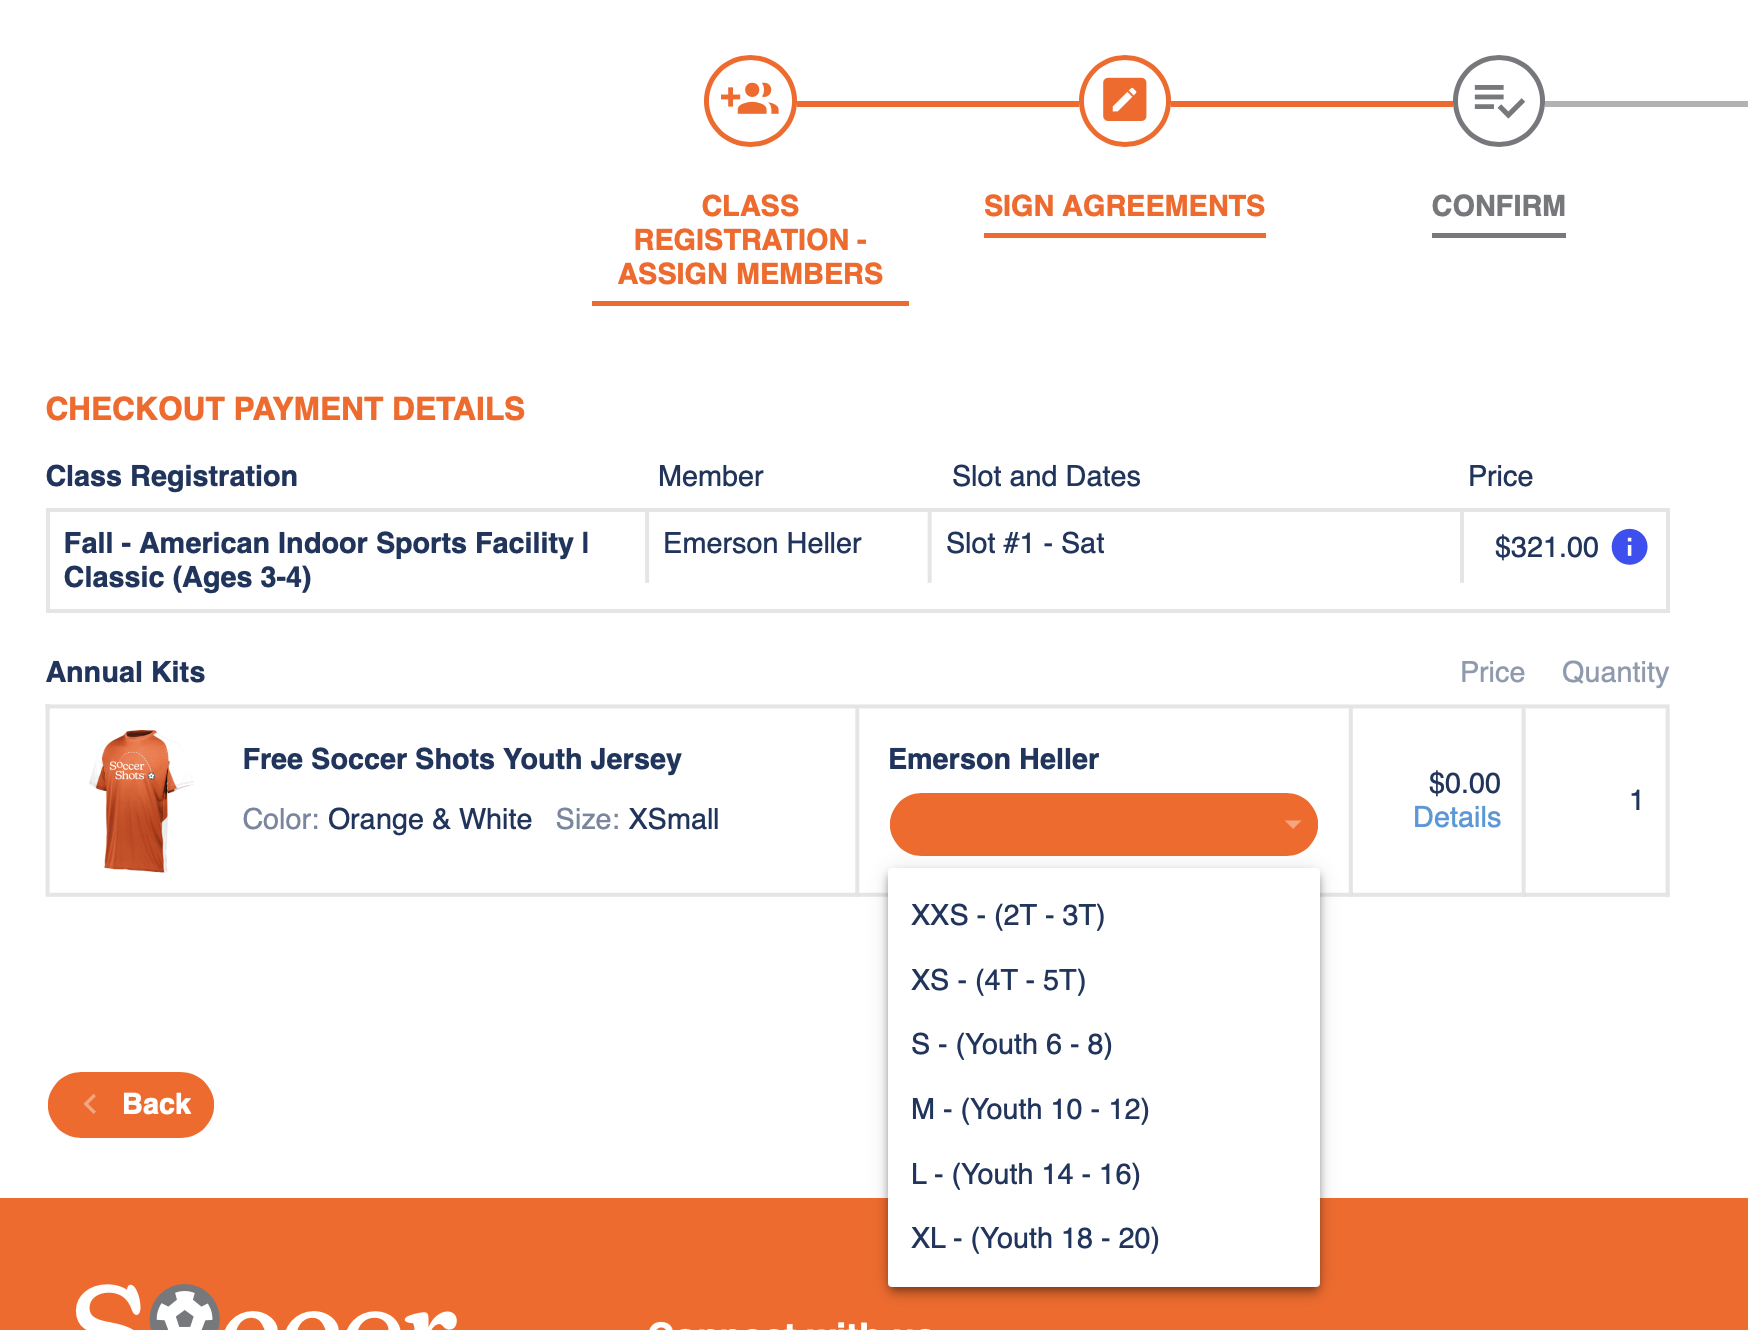Image resolution: width=1748 pixels, height=1330 pixels.
Task: Click the orange jersey thumbnail image
Action: coord(136,801)
